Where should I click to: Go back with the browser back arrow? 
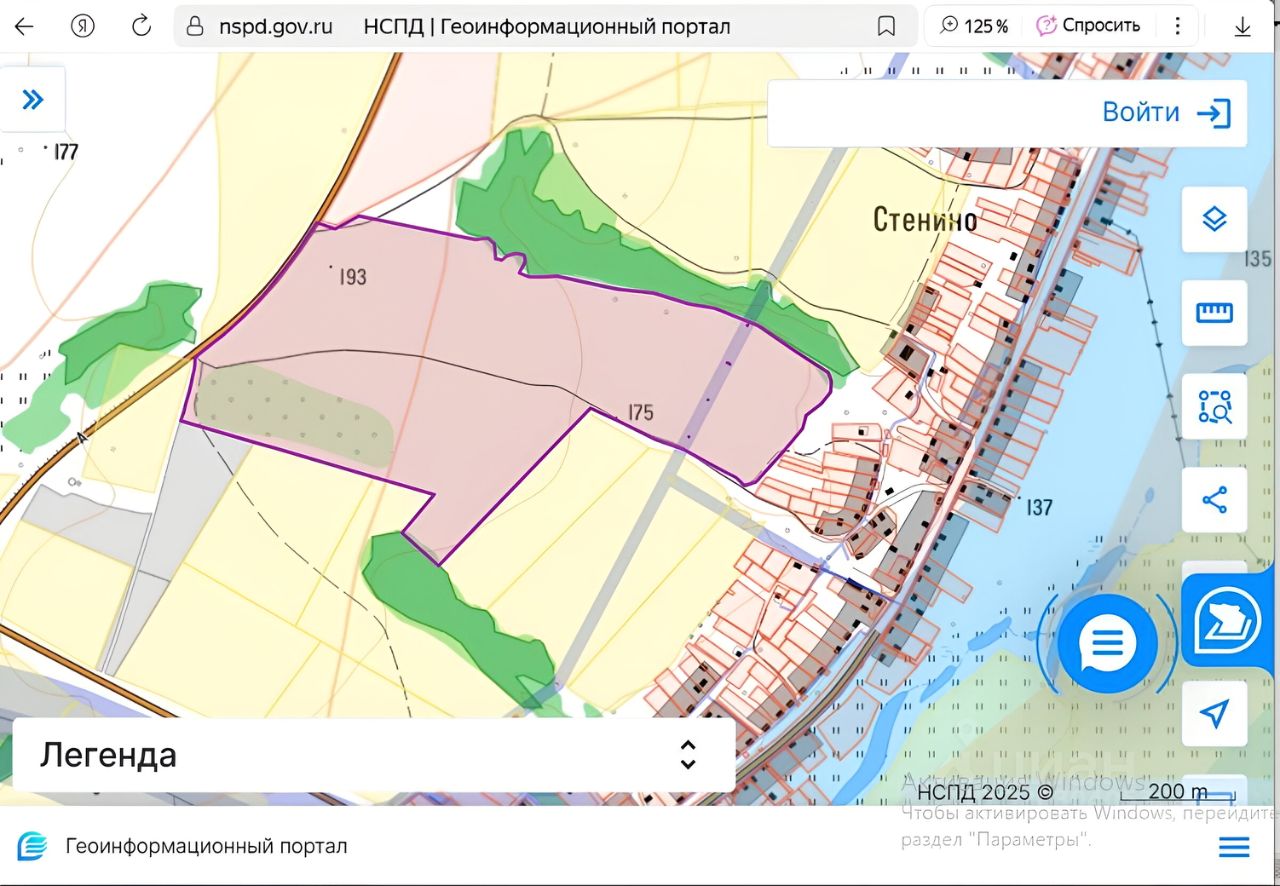(x=24, y=26)
